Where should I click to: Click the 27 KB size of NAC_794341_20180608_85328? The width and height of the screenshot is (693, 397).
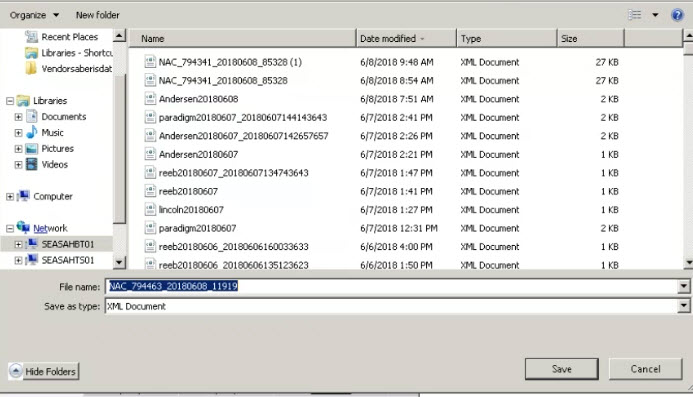click(x=606, y=80)
